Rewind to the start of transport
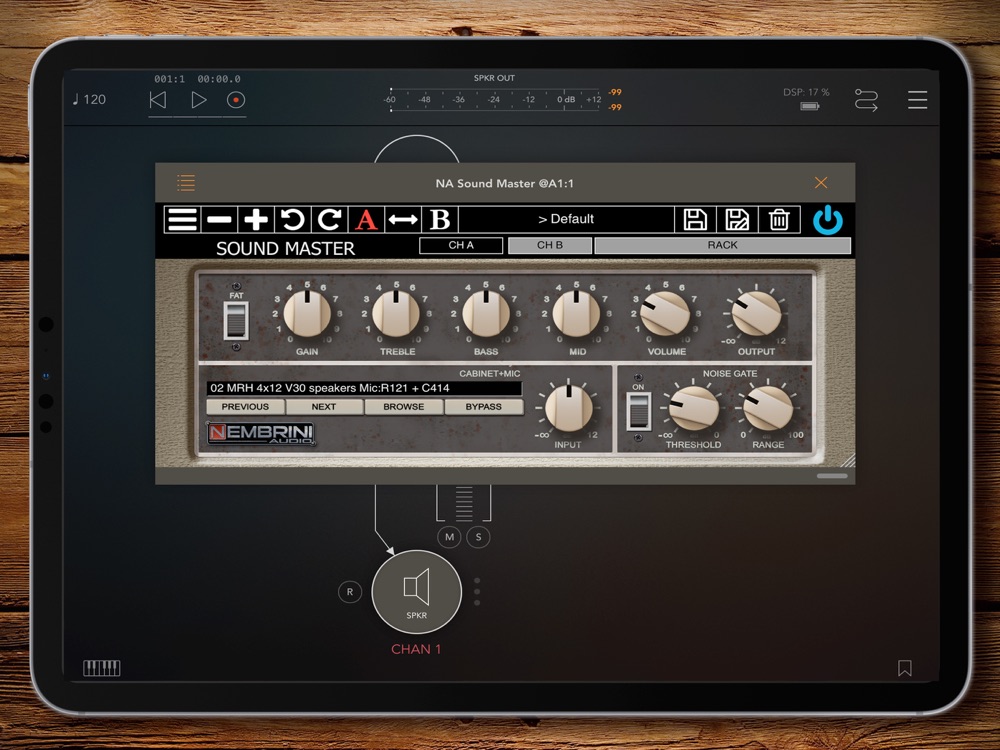The height and width of the screenshot is (750, 1000). (158, 99)
